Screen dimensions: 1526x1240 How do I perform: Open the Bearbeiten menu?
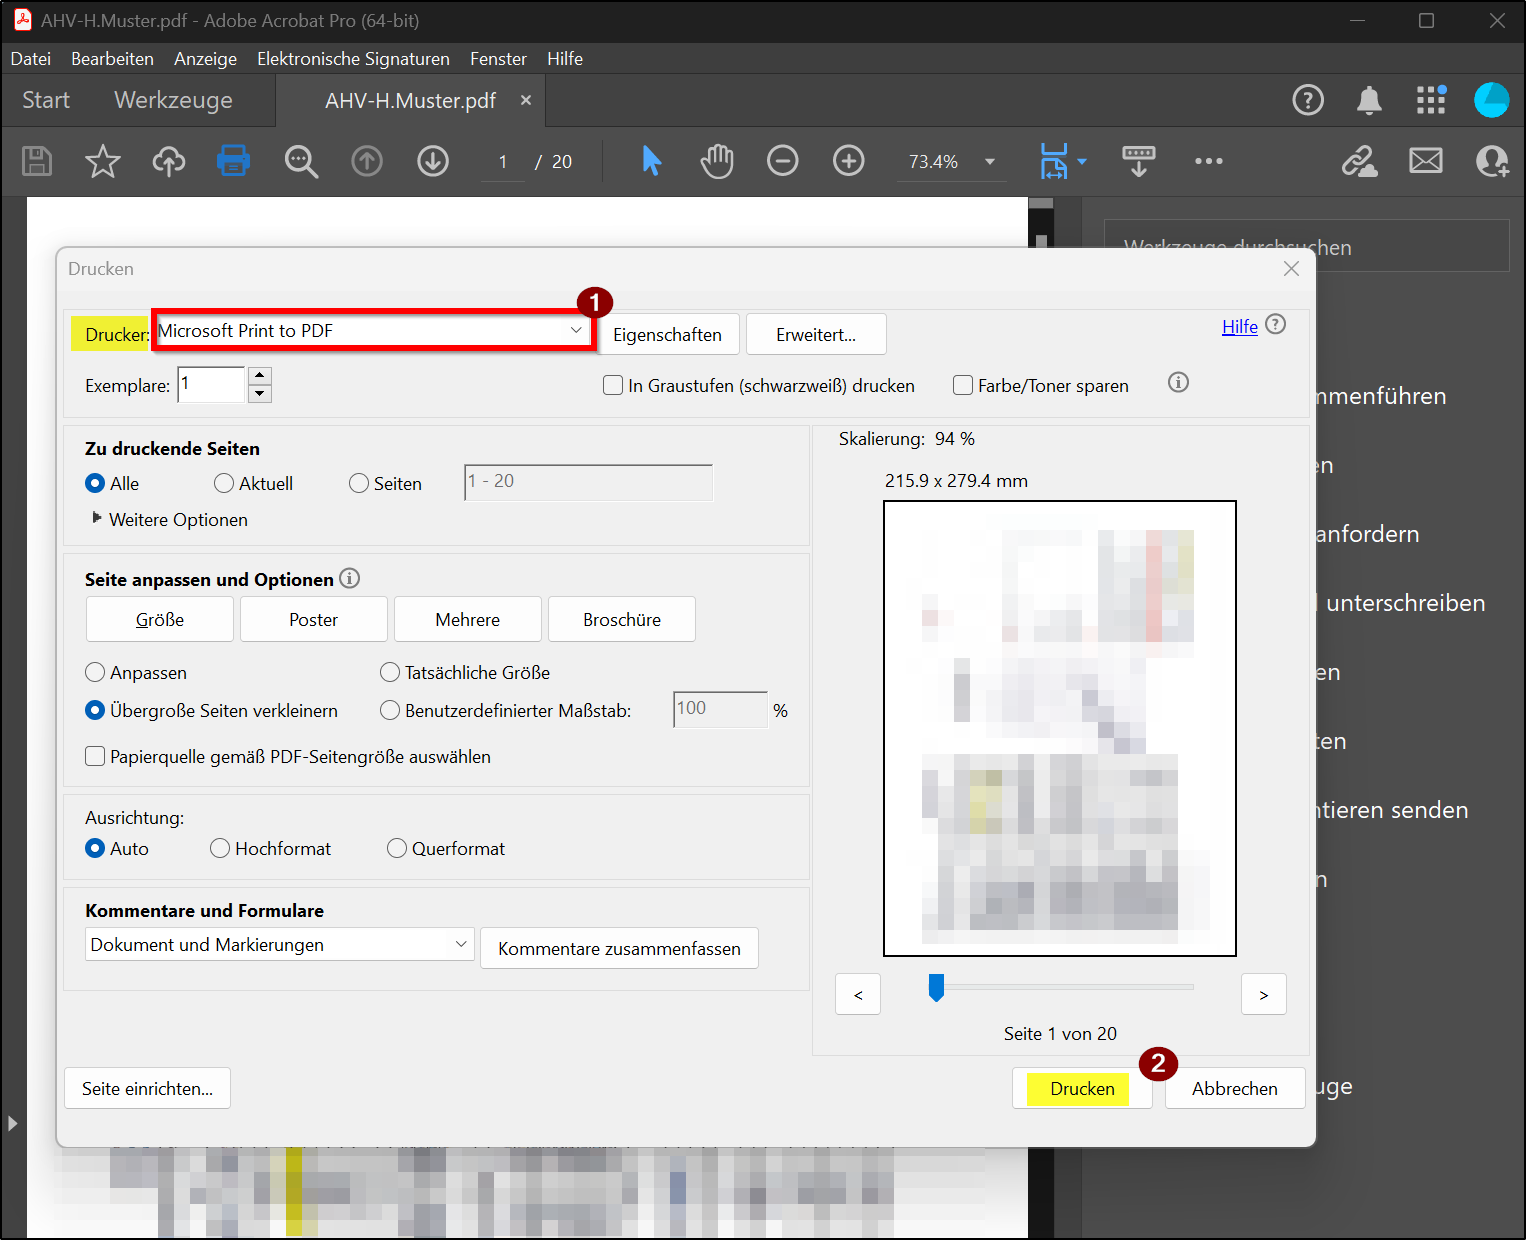pos(112,59)
